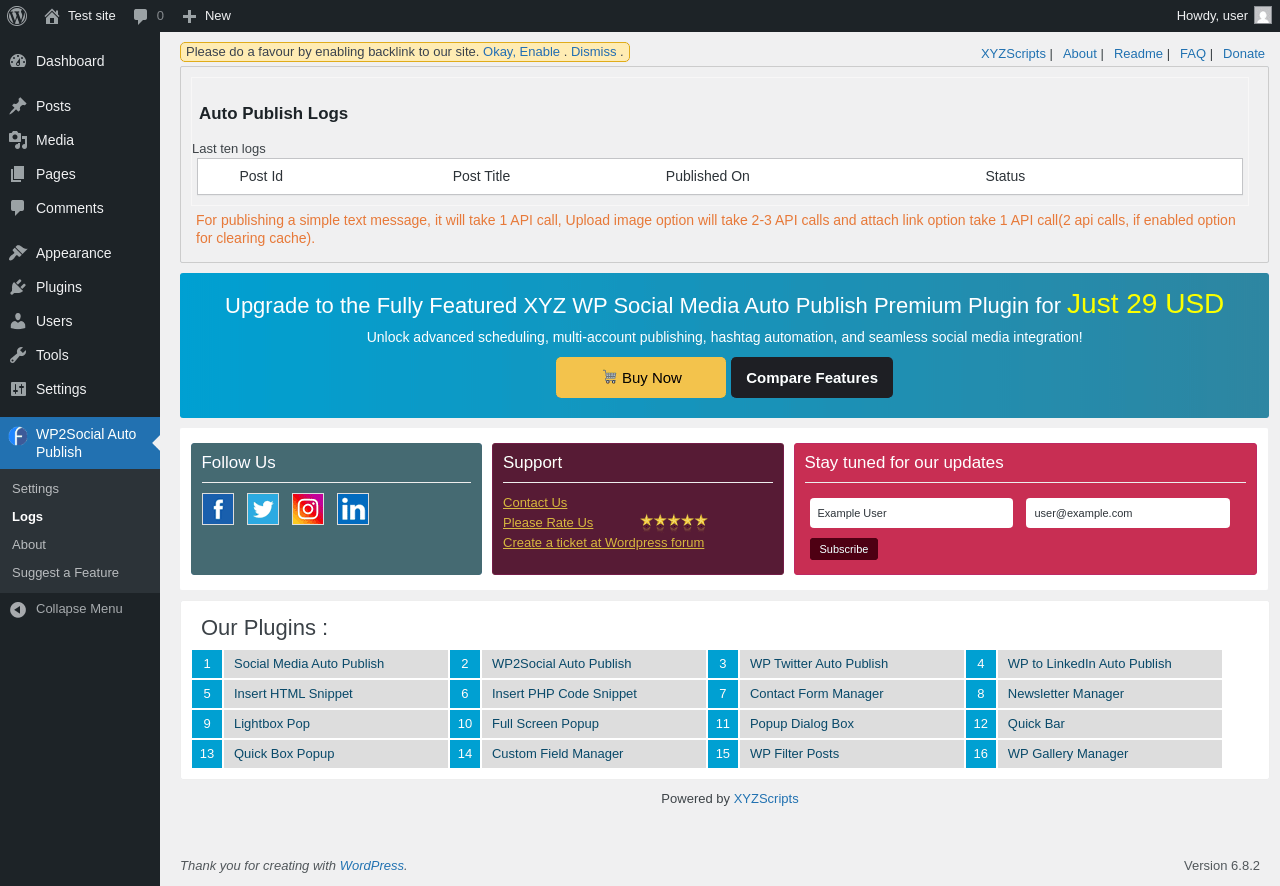1280x886 pixels.
Task: Click the Buy Now button
Action: (641, 378)
